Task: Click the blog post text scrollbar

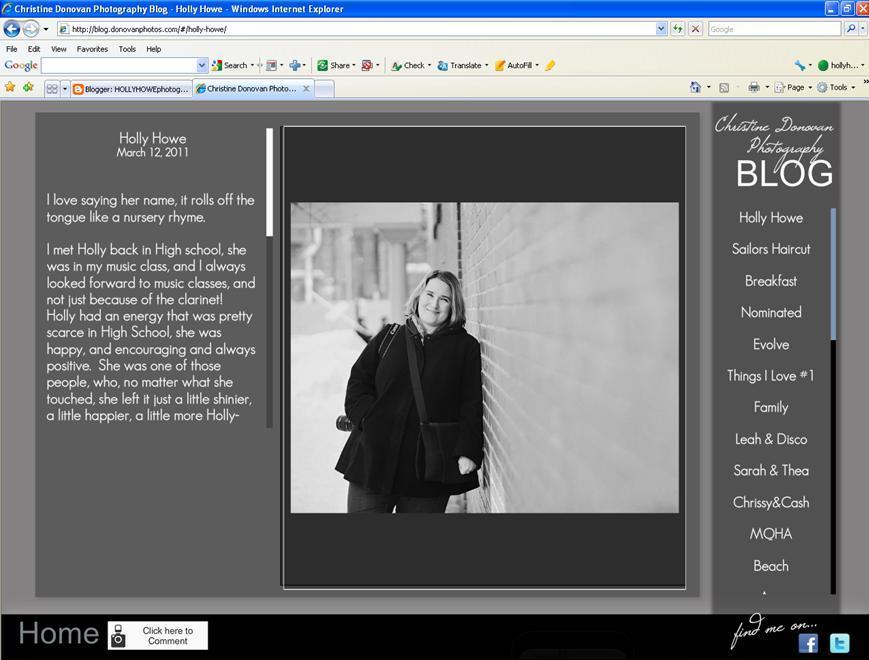Action: [270, 181]
